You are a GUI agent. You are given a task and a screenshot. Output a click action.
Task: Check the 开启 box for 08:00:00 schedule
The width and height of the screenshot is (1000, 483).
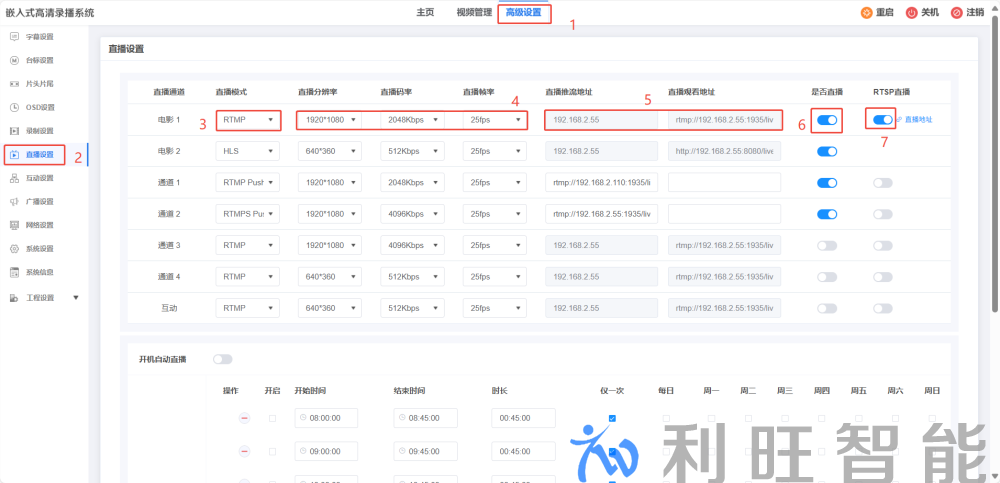[x=273, y=419]
